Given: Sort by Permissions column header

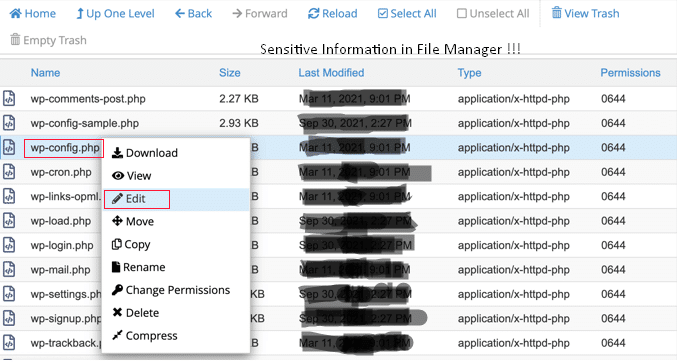Looking at the screenshot, I should (x=630, y=73).
